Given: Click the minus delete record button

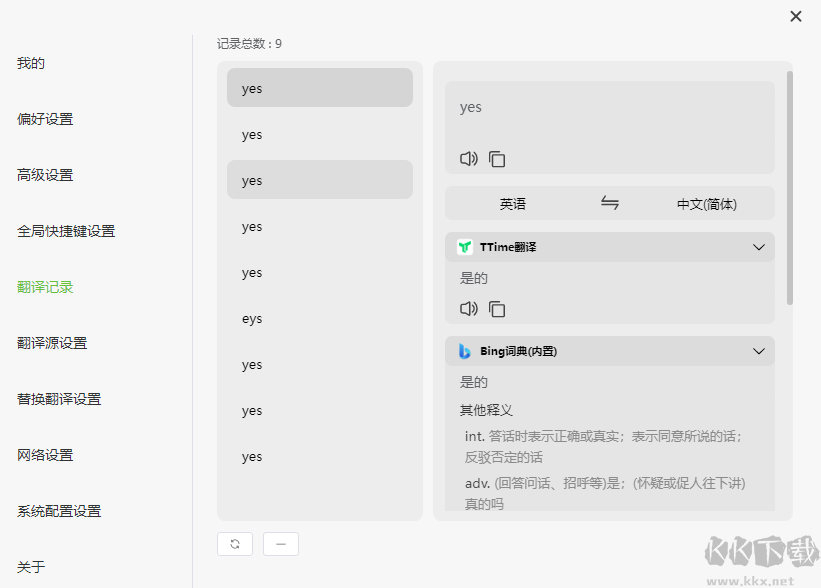Looking at the screenshot, I should [x=281, y=544].
